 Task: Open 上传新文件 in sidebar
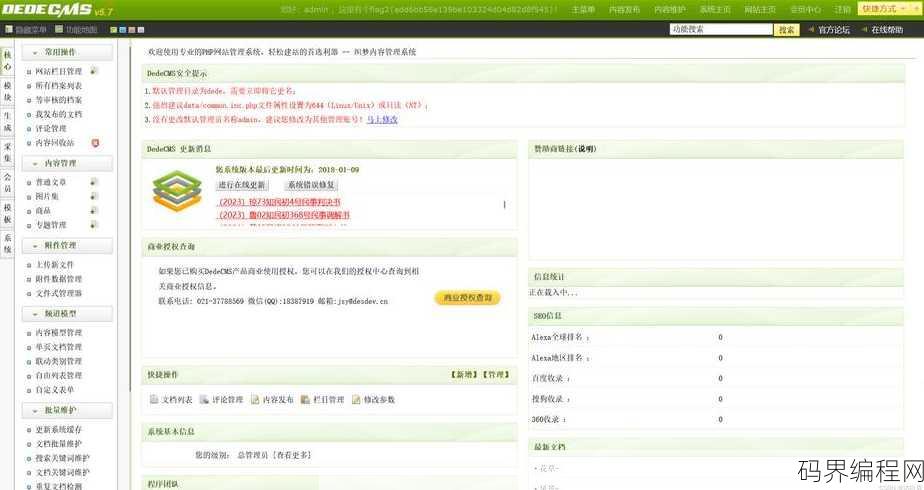tap(54, 264)
